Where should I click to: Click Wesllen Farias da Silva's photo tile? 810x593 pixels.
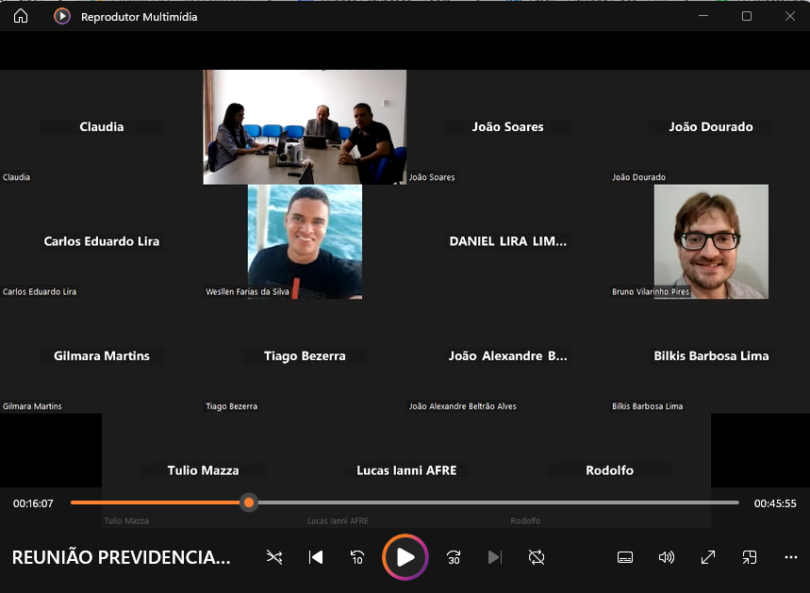point(305,242)
